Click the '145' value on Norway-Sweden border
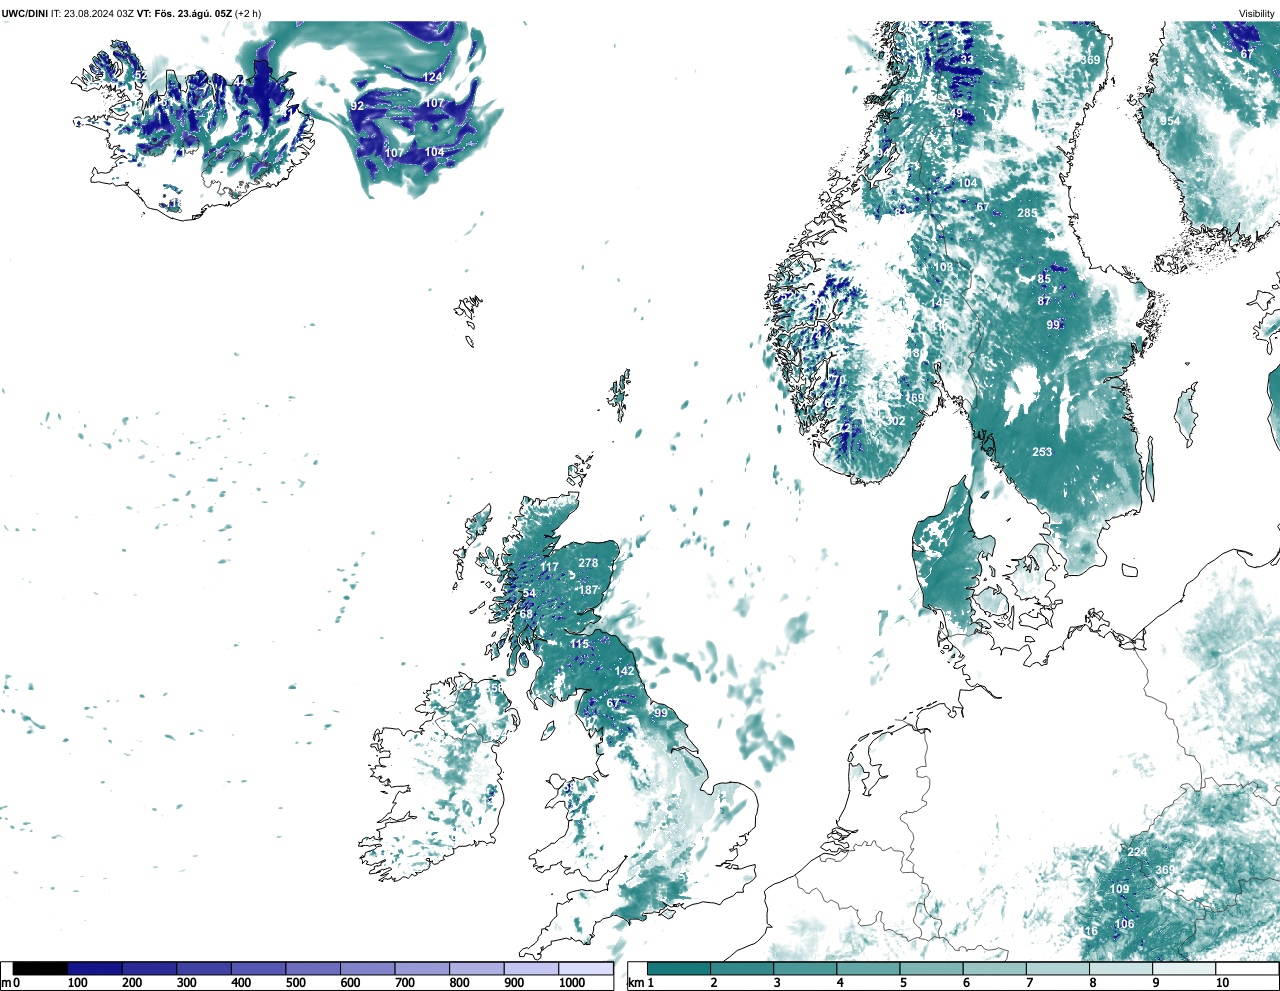This screenshot has width=1280, height=991. coord(940,303)
